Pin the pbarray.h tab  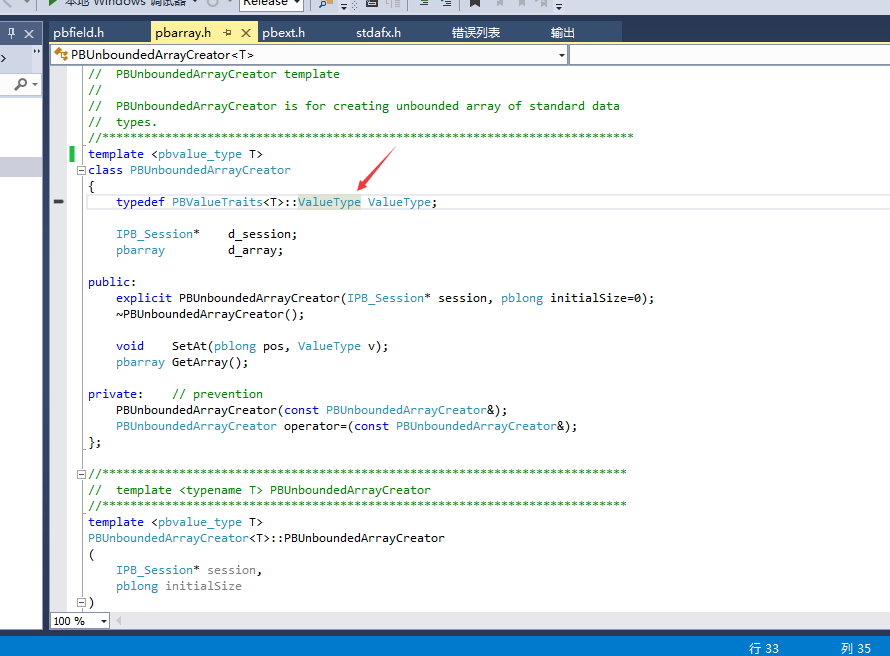[228, 33]
